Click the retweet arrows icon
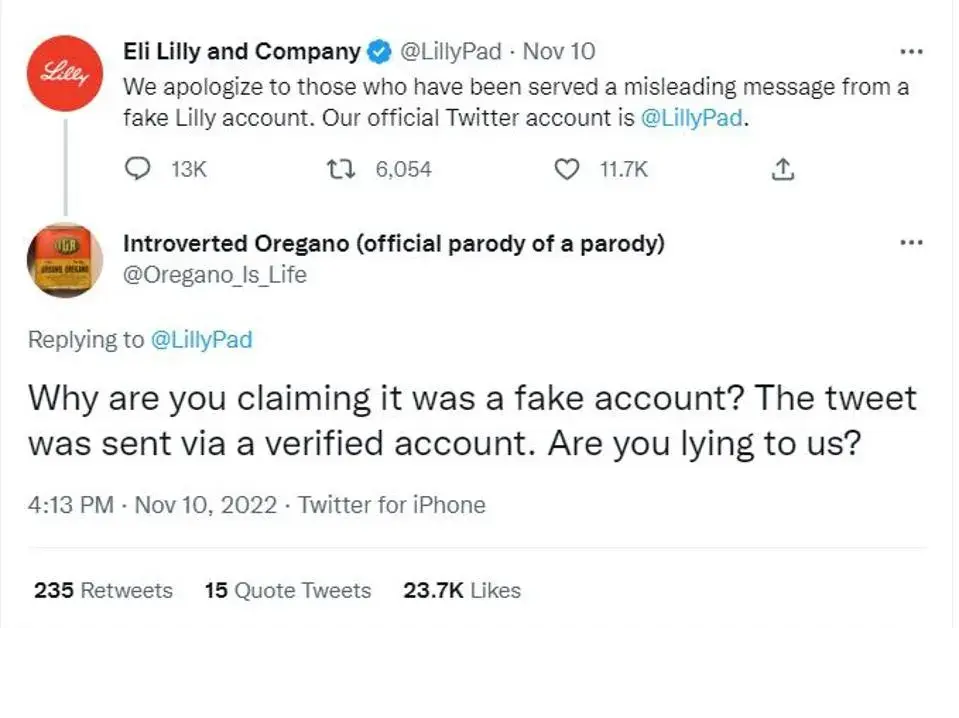 pos(341,169)
